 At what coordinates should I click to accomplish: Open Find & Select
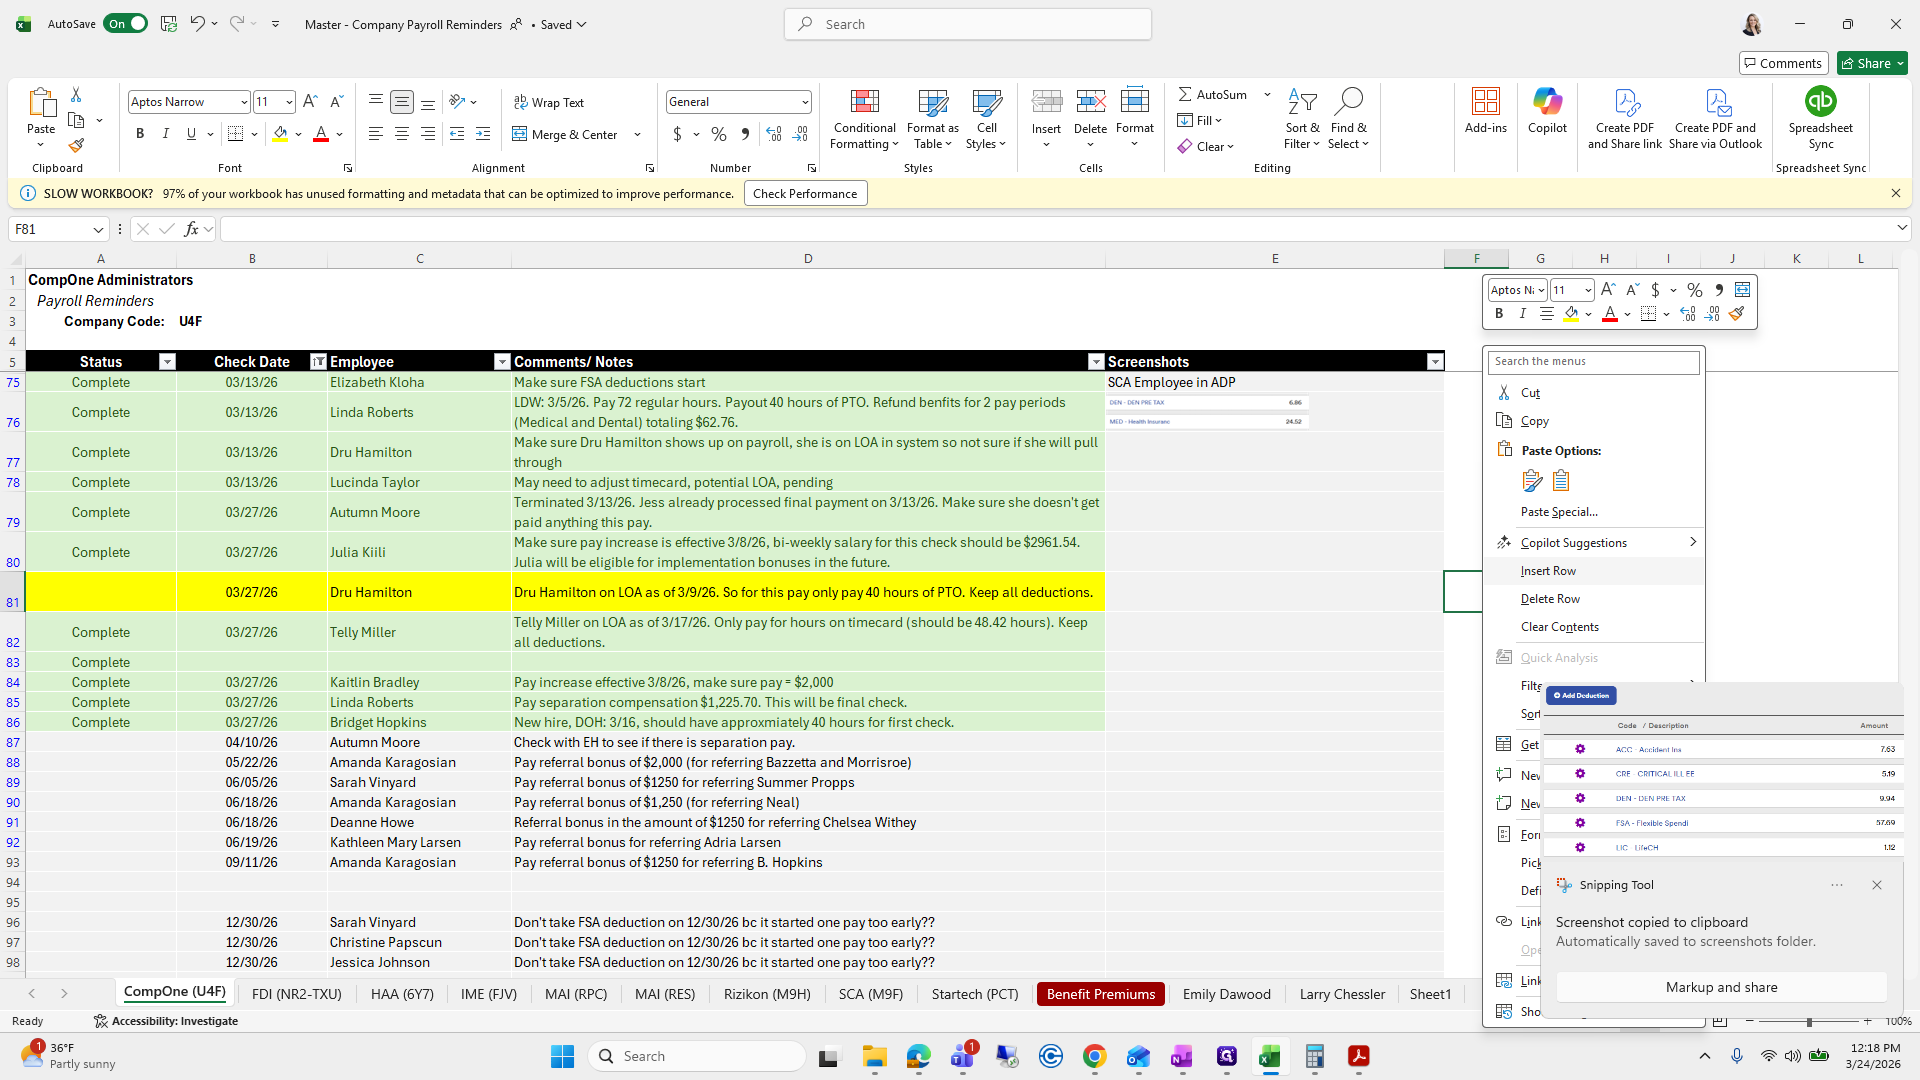1348,118
